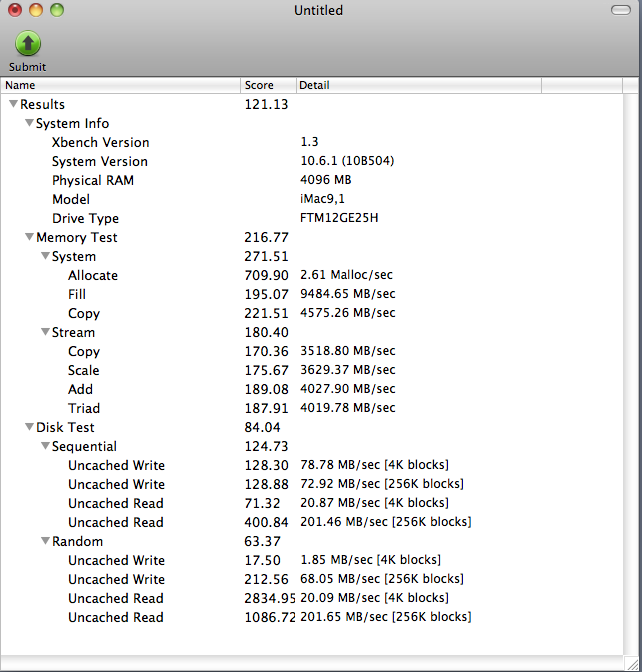
Task: Click detail 68.05 MB/sec [256K blocks]
Action: pos(382,579)
